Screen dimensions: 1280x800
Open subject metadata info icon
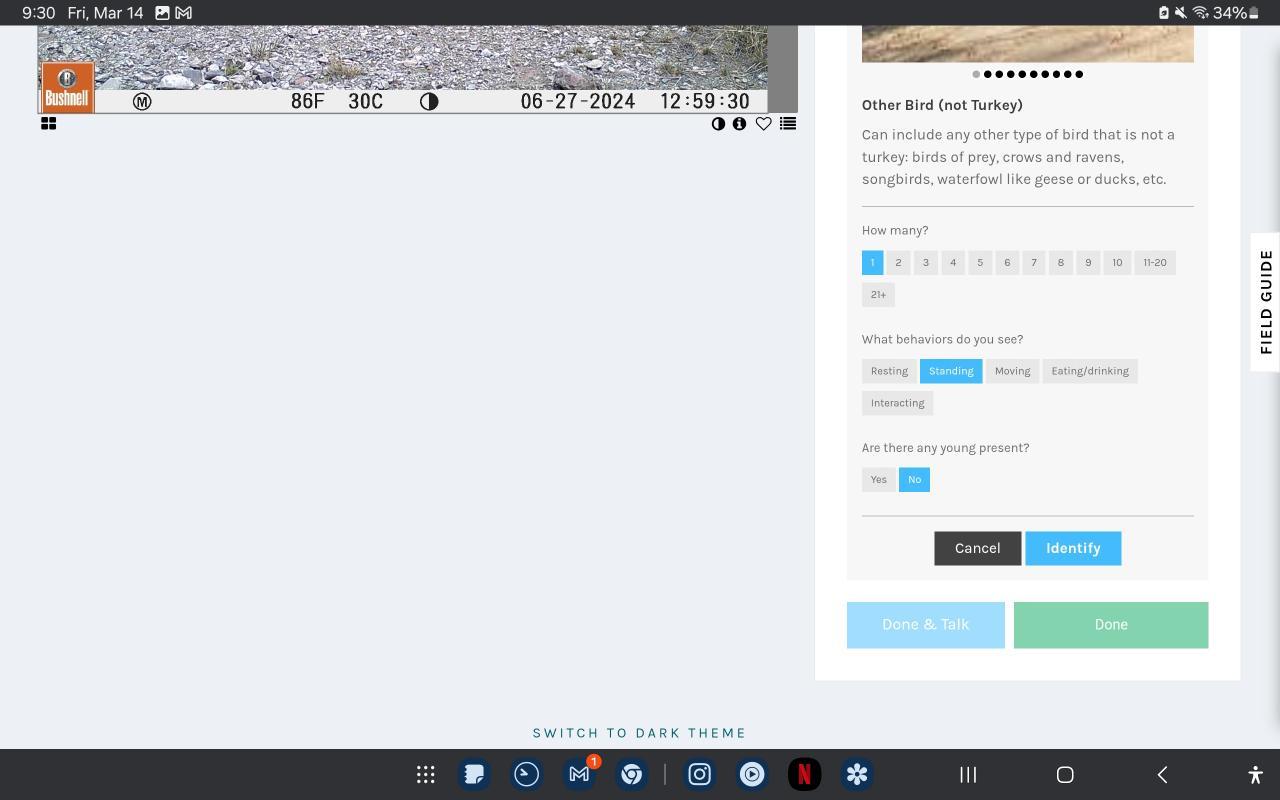tap(739, 124)
